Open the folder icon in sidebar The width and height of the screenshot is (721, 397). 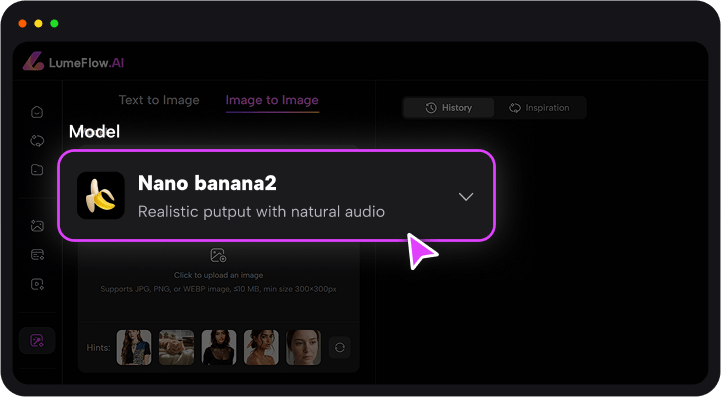point(37,169)
